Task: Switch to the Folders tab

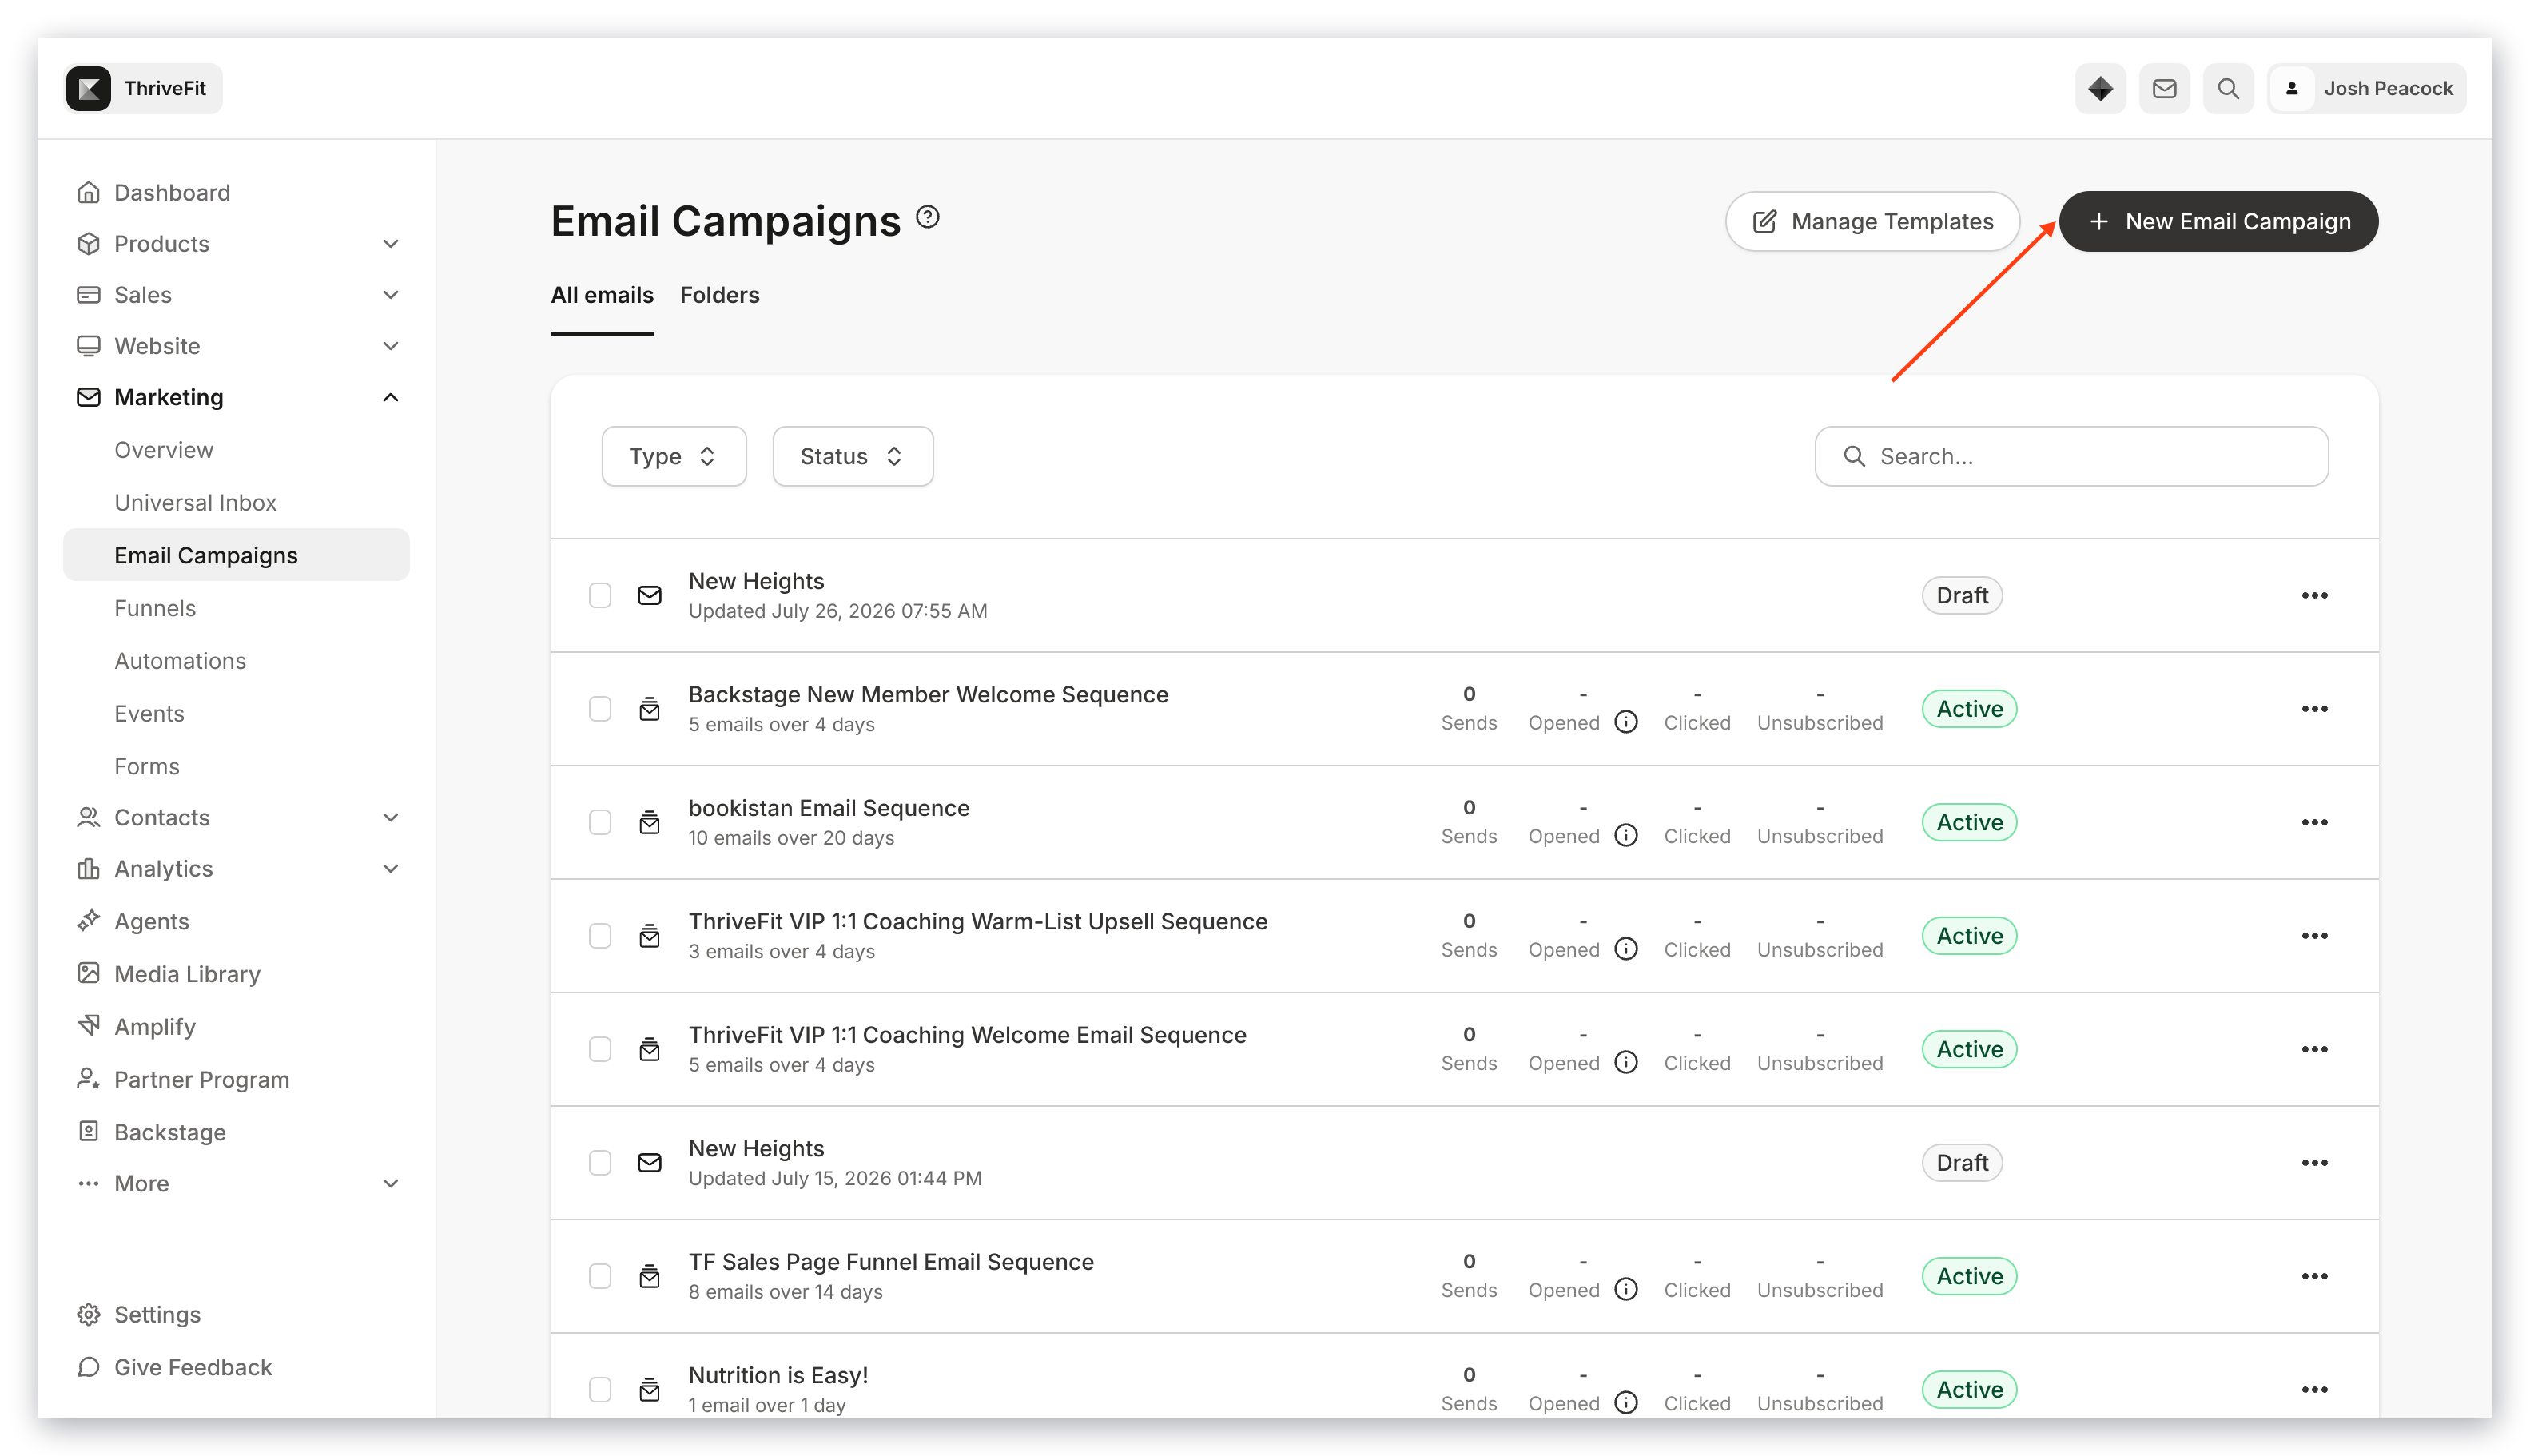Action: pos(719,295)
